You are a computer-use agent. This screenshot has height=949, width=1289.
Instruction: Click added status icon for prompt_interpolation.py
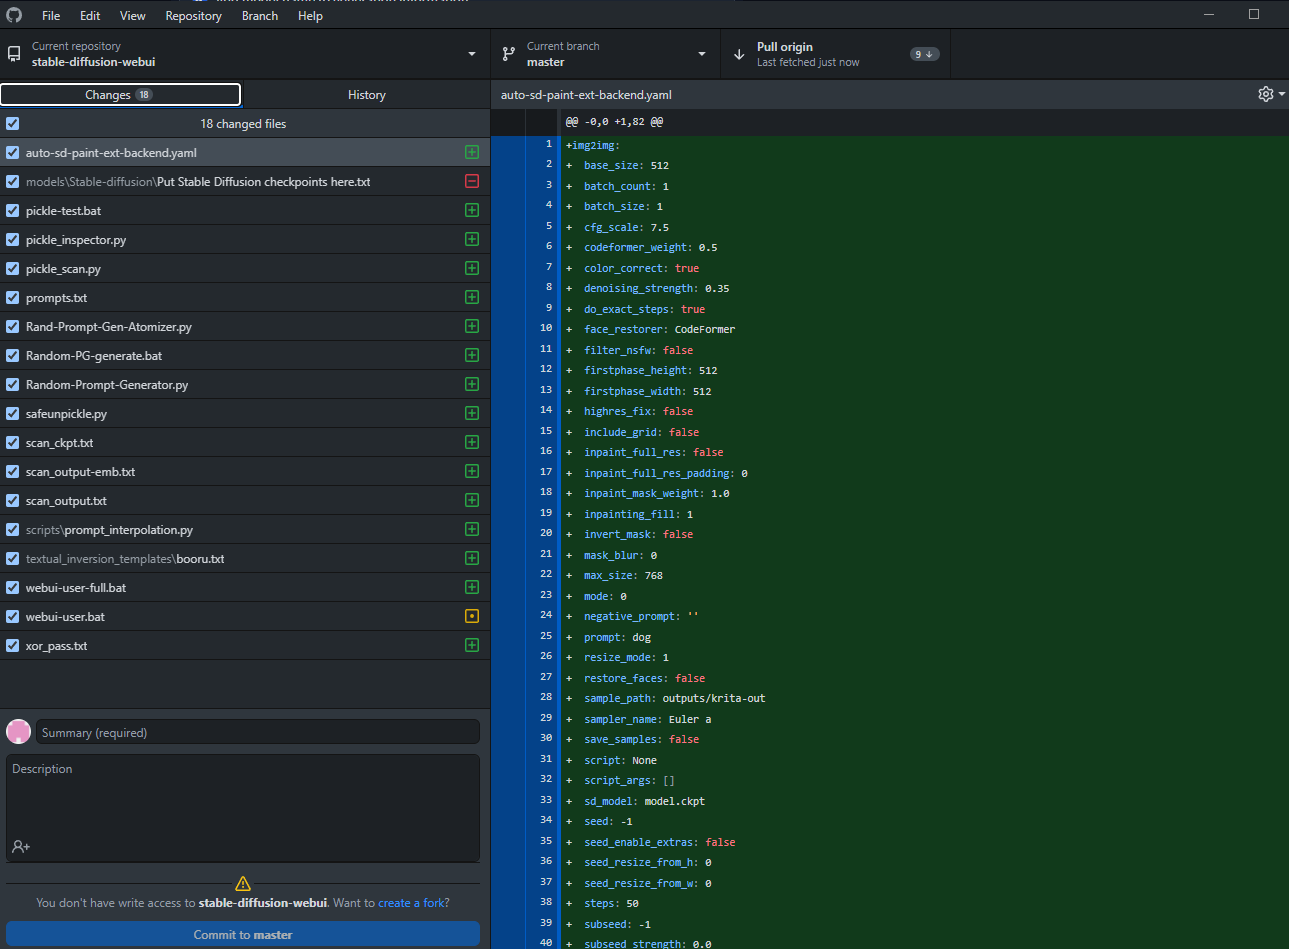472,530
